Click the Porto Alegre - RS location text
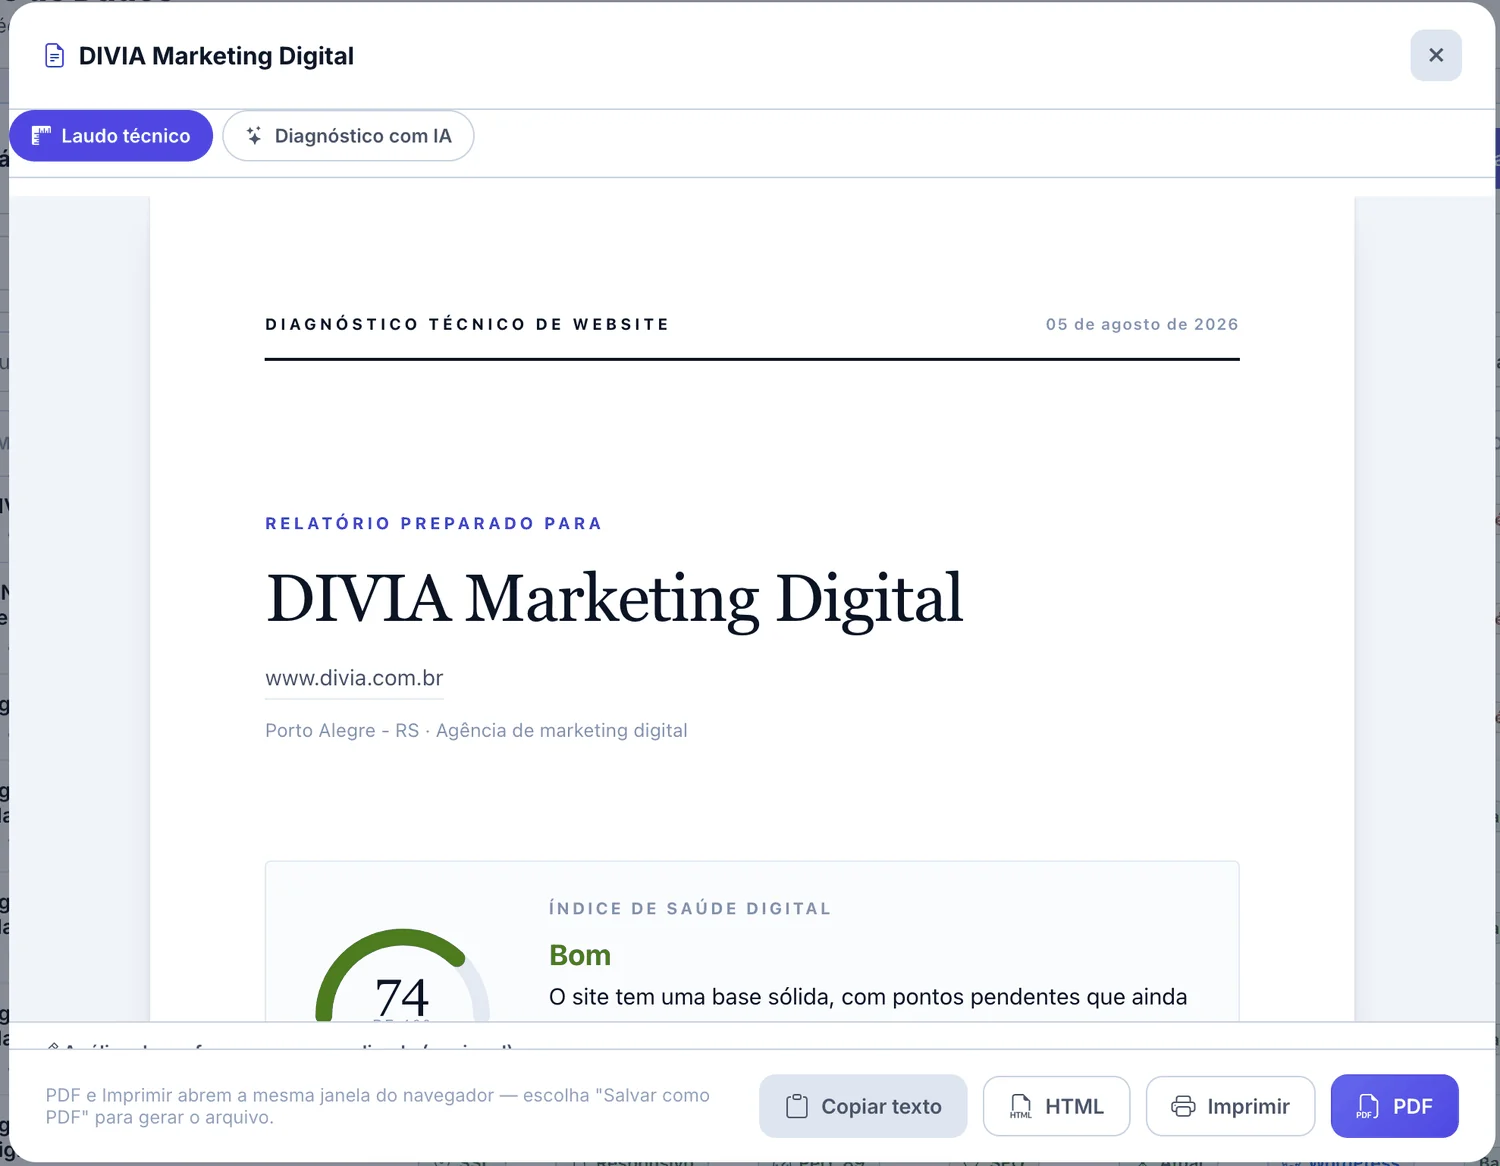 click(x=342, y=731)
